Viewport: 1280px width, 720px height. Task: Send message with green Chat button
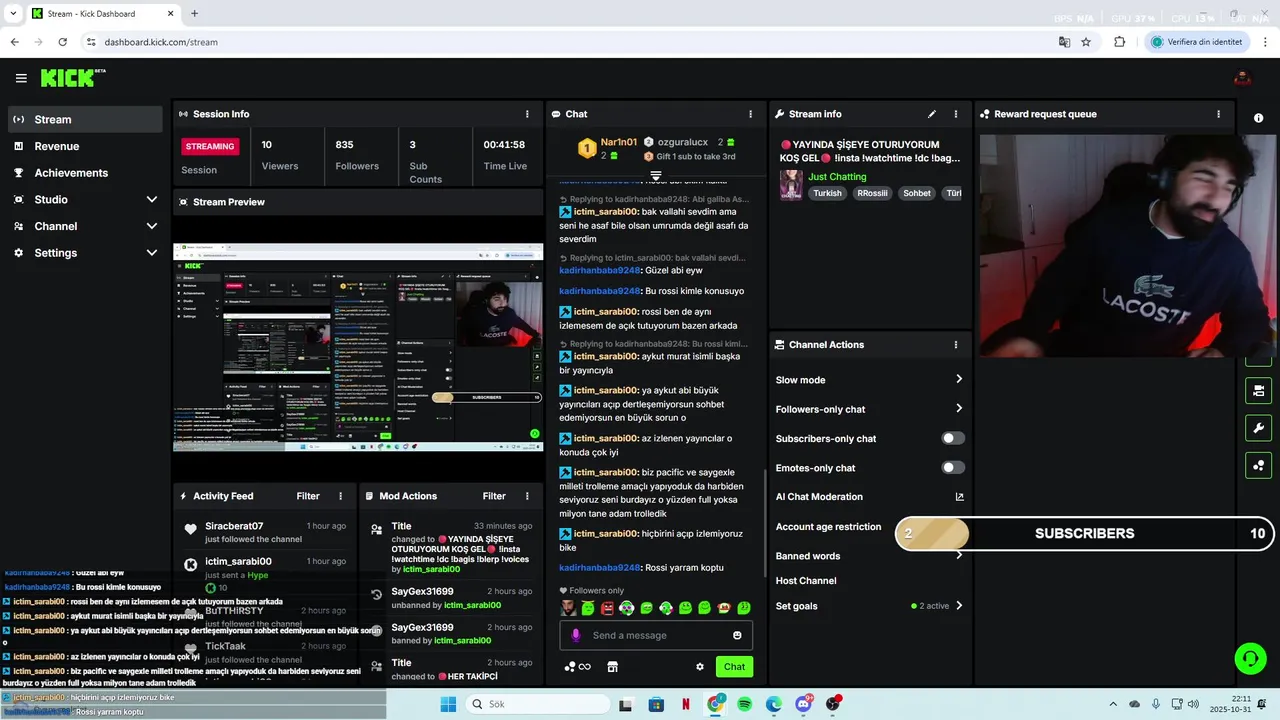click(x=734, y=667)
